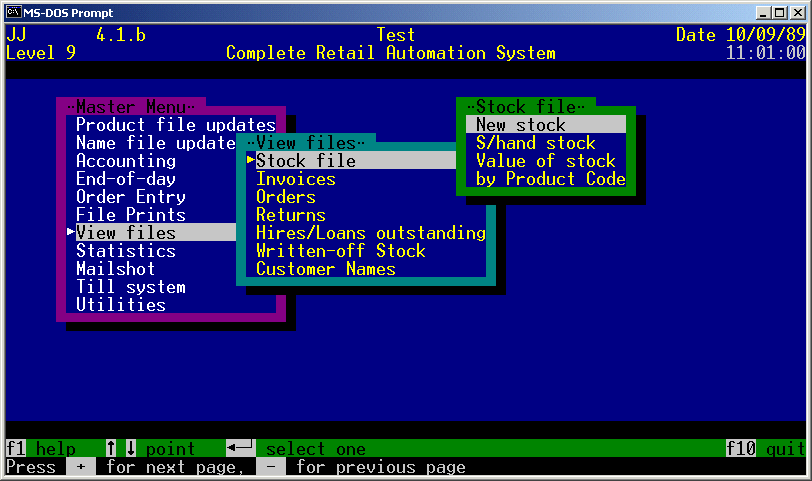
Task: Click the f1 help key indicator
Action: coord(16,450)
